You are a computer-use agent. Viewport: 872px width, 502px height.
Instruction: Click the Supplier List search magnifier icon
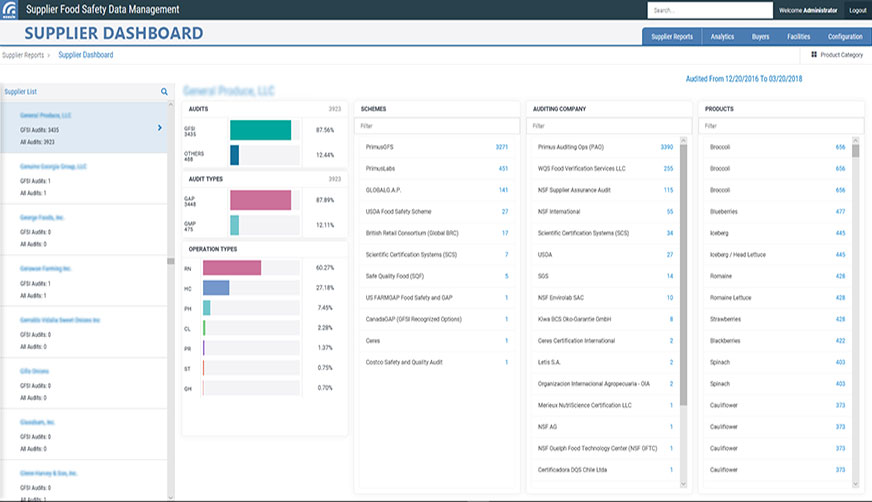pos(165,91)
